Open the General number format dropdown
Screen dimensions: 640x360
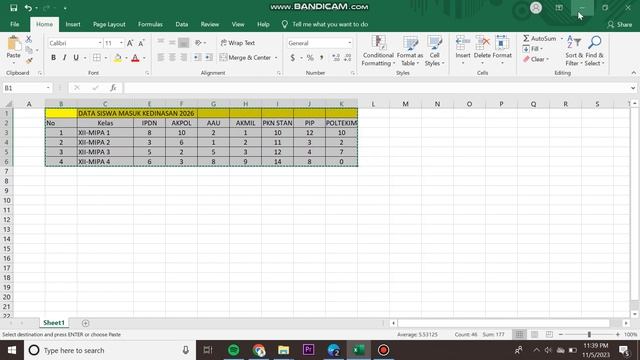[349, 43]
